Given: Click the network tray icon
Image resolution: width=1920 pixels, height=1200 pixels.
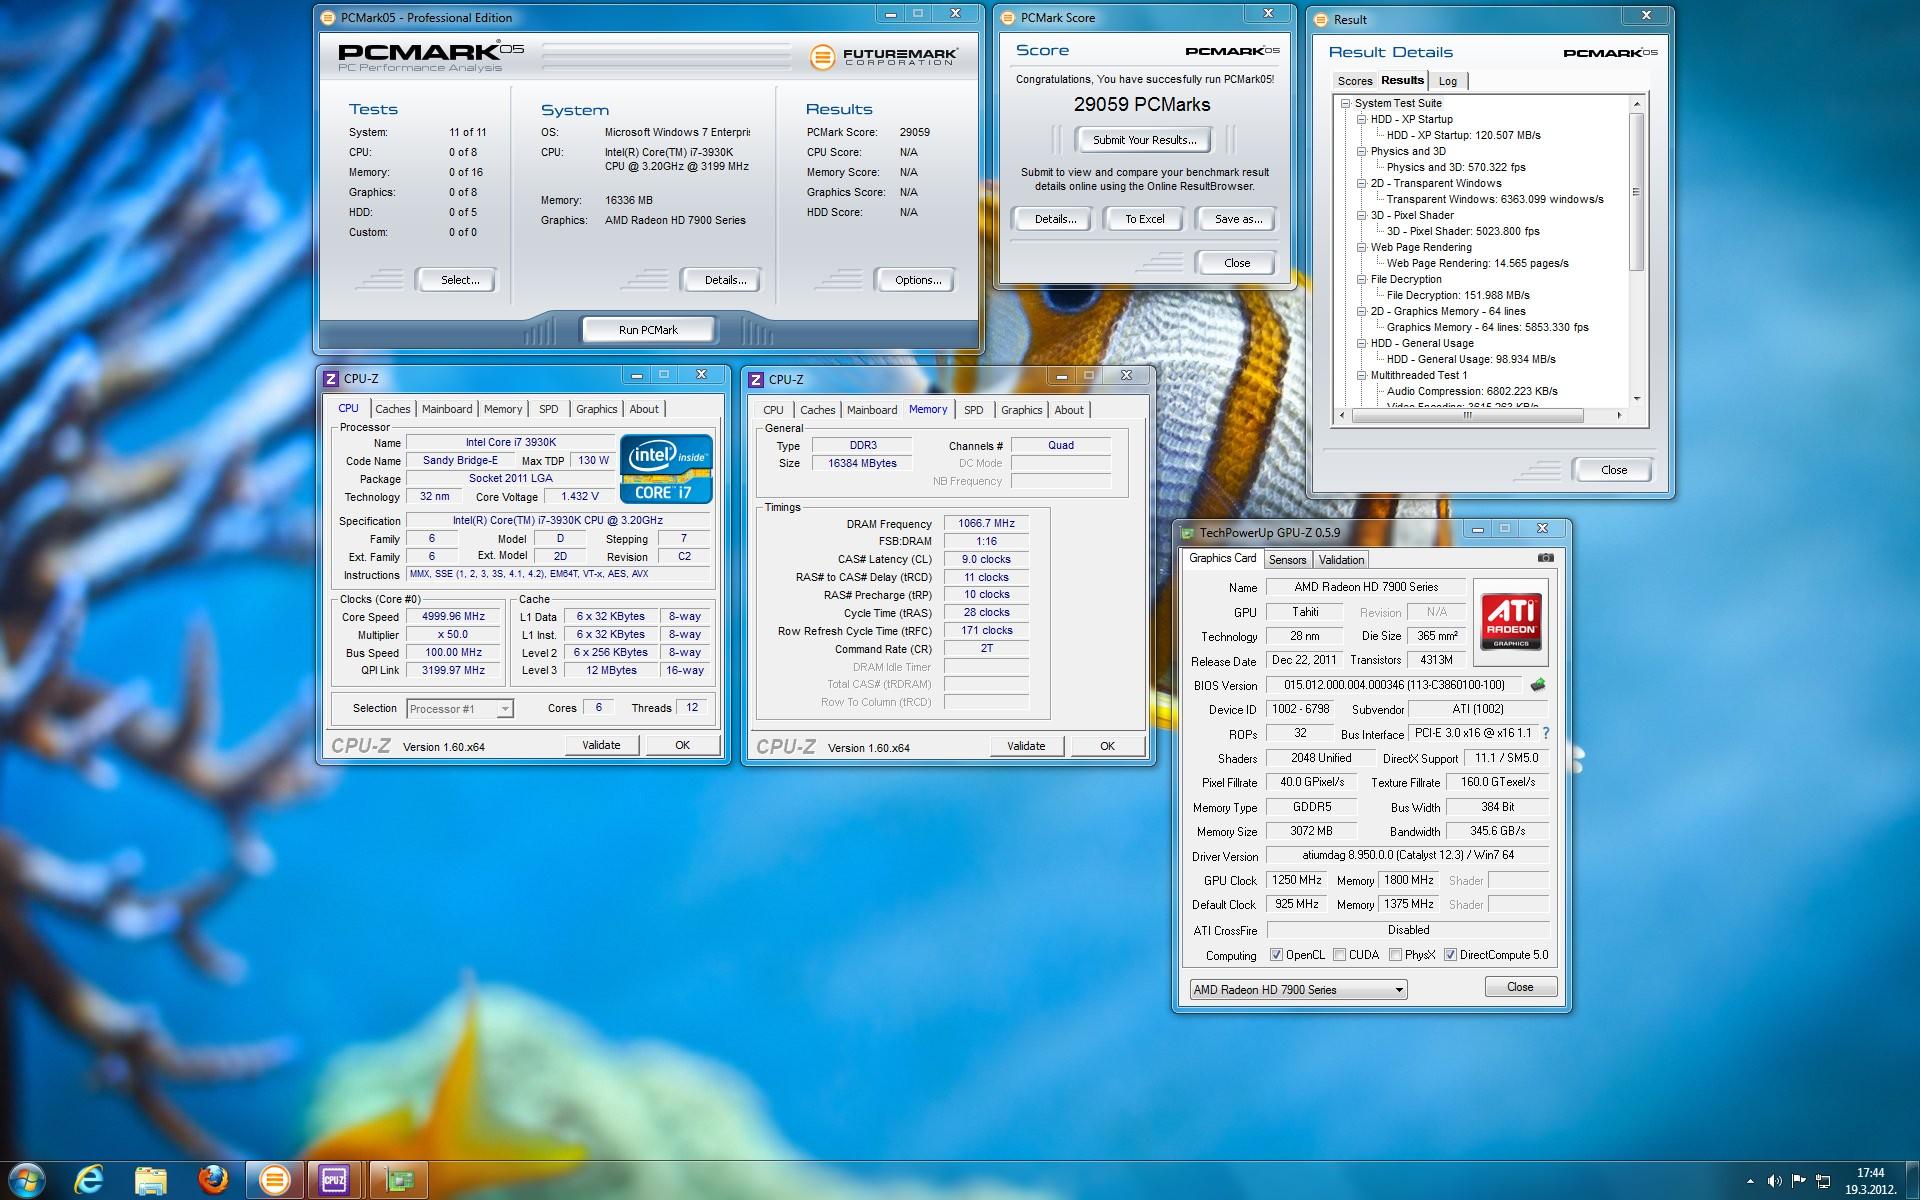Looking at the screenshot, I should point(1823,1181).
